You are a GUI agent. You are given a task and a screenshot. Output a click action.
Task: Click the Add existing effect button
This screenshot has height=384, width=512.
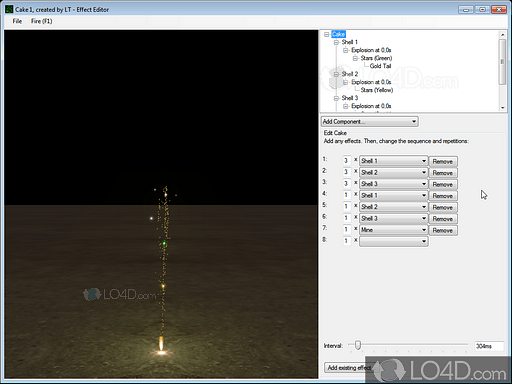pyautogui.click(x=349, y=368)
